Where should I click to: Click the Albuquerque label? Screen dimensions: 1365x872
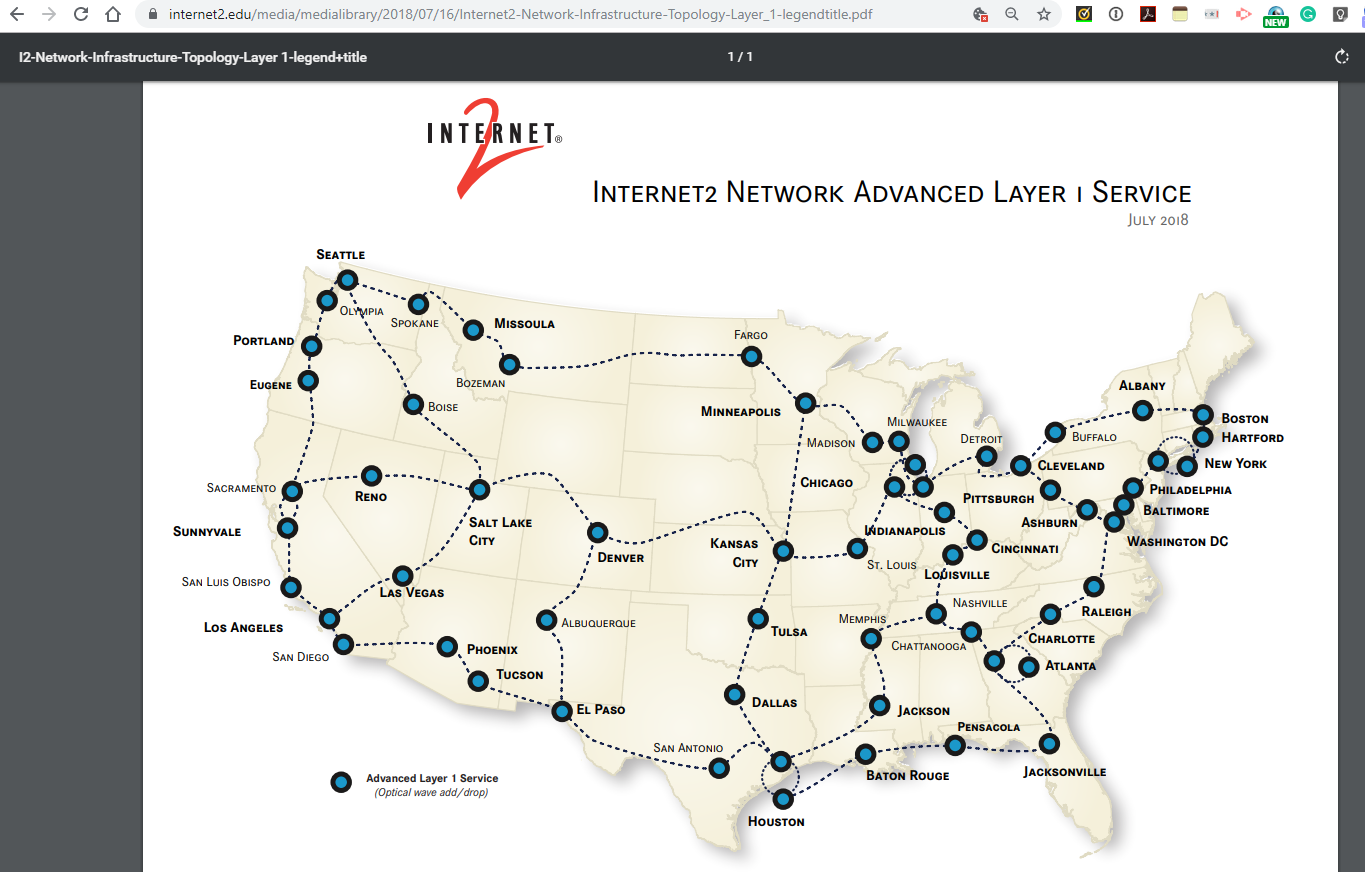(x=598, y=623)
